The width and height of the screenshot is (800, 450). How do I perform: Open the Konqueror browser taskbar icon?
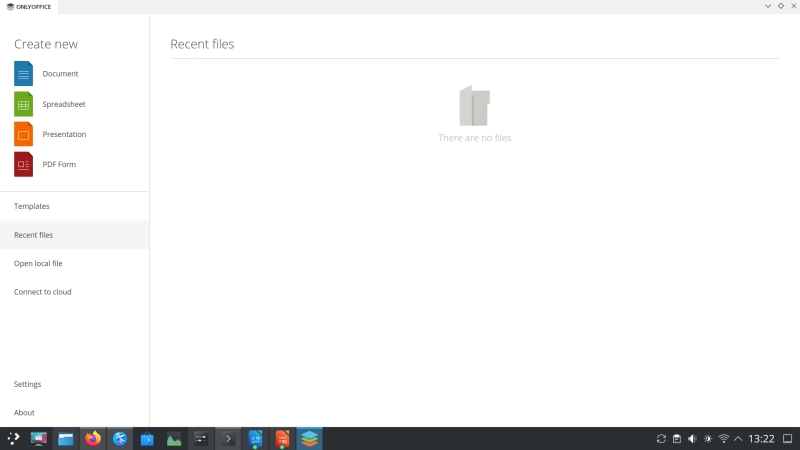[x=120, y=439]
